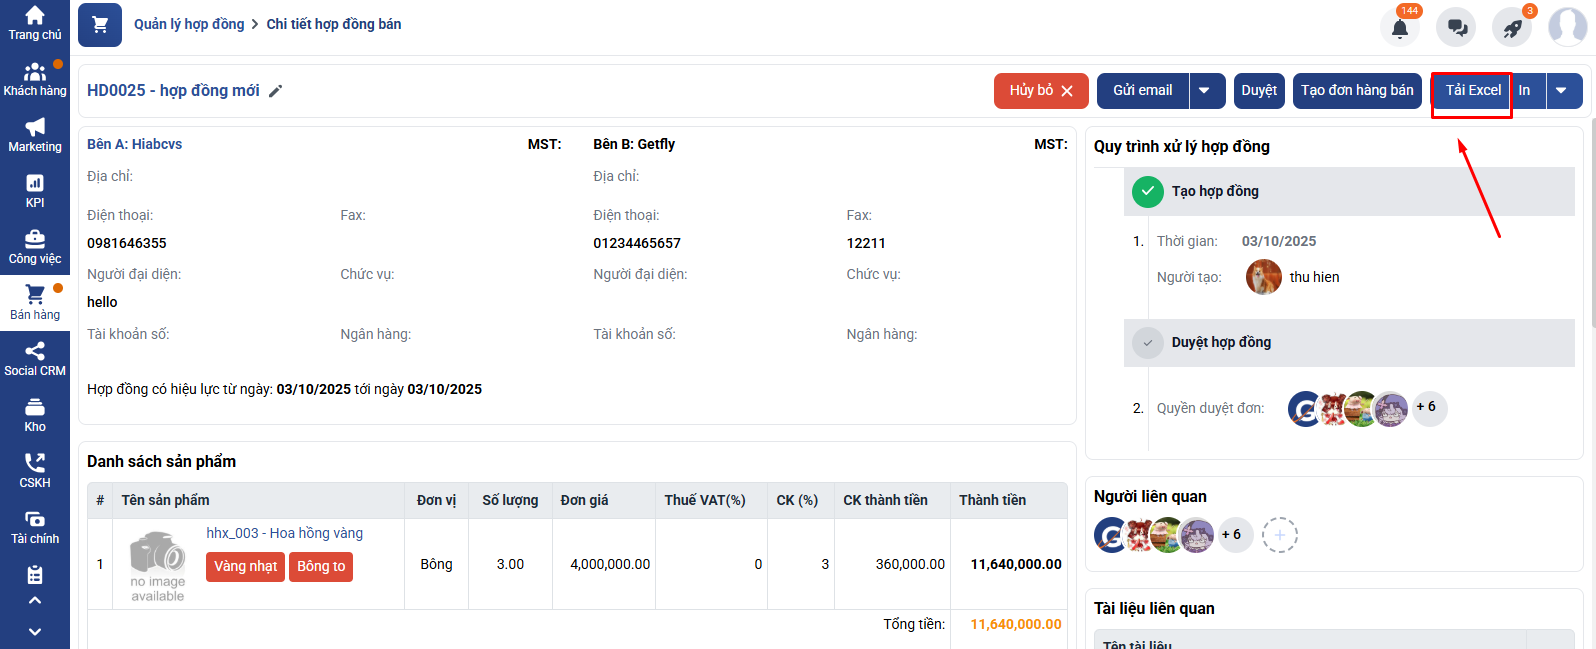
Task: Click the shopping cart icon in header
Action: tap(100, 25)
